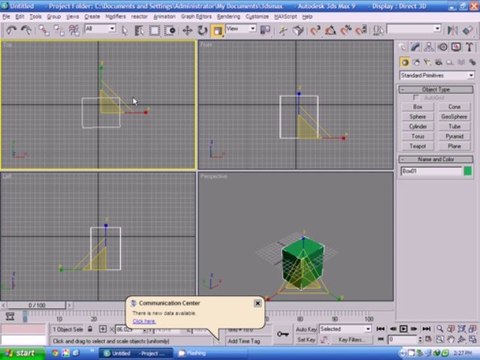Toggle Angle Snap in the toolbar
Image resolution: width=480 pixels, height=360 pixels.
coord(330,31)
